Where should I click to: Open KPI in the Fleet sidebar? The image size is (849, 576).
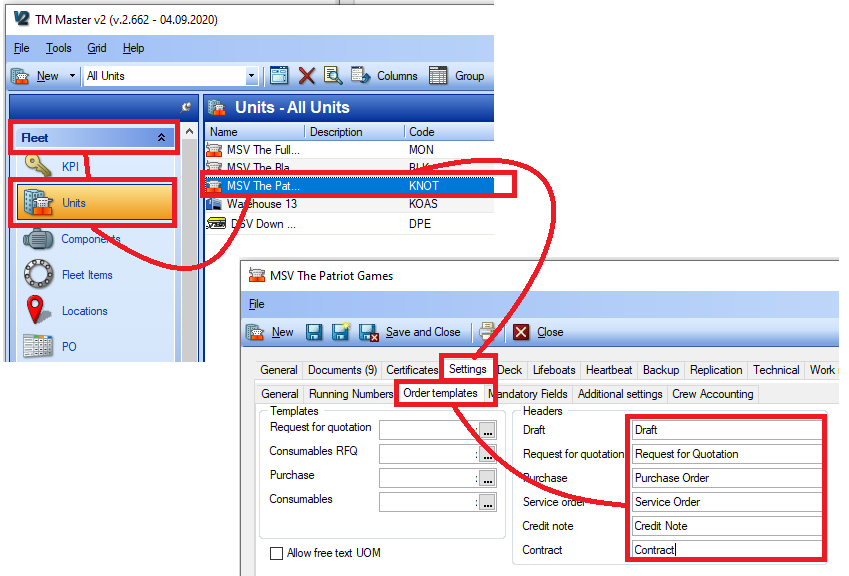click(70, 167)
